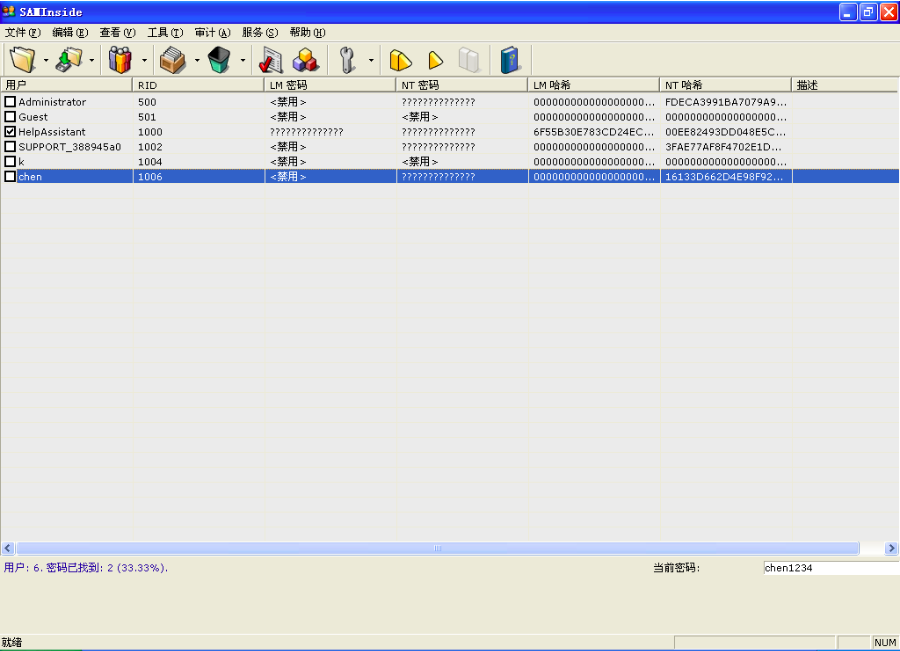This screenshot has height=651, width=900.
Task: Click the greyed-out stop attack icon
Action: [469, 60]
